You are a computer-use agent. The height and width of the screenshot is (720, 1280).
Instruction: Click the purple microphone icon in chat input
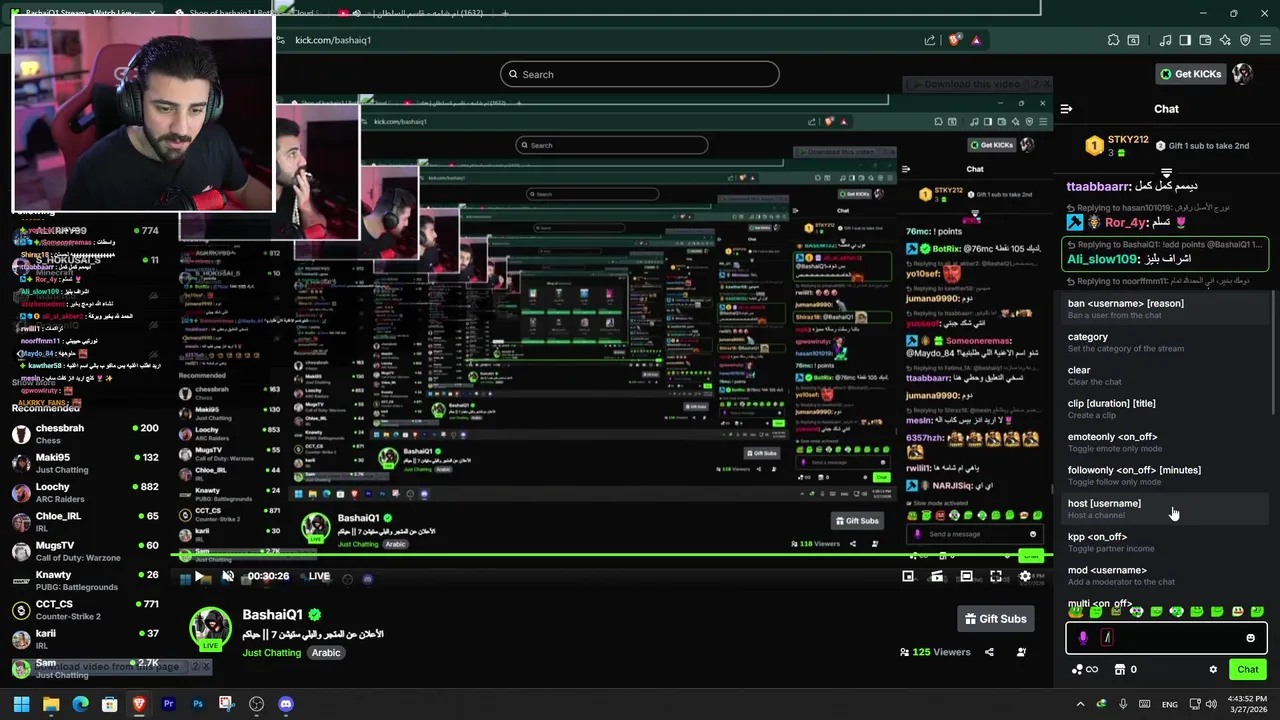(1083, 638)
